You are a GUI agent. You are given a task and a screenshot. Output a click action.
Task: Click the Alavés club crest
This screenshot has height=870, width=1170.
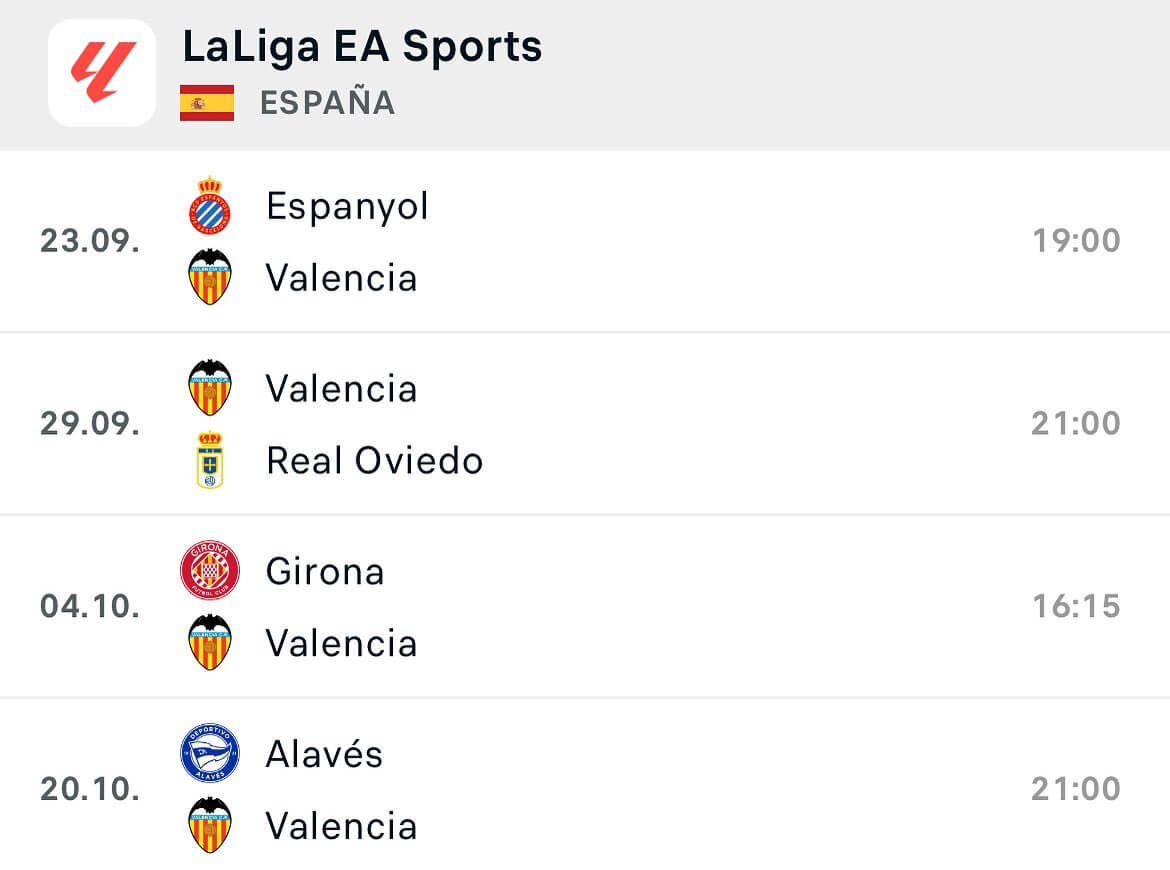210,754
